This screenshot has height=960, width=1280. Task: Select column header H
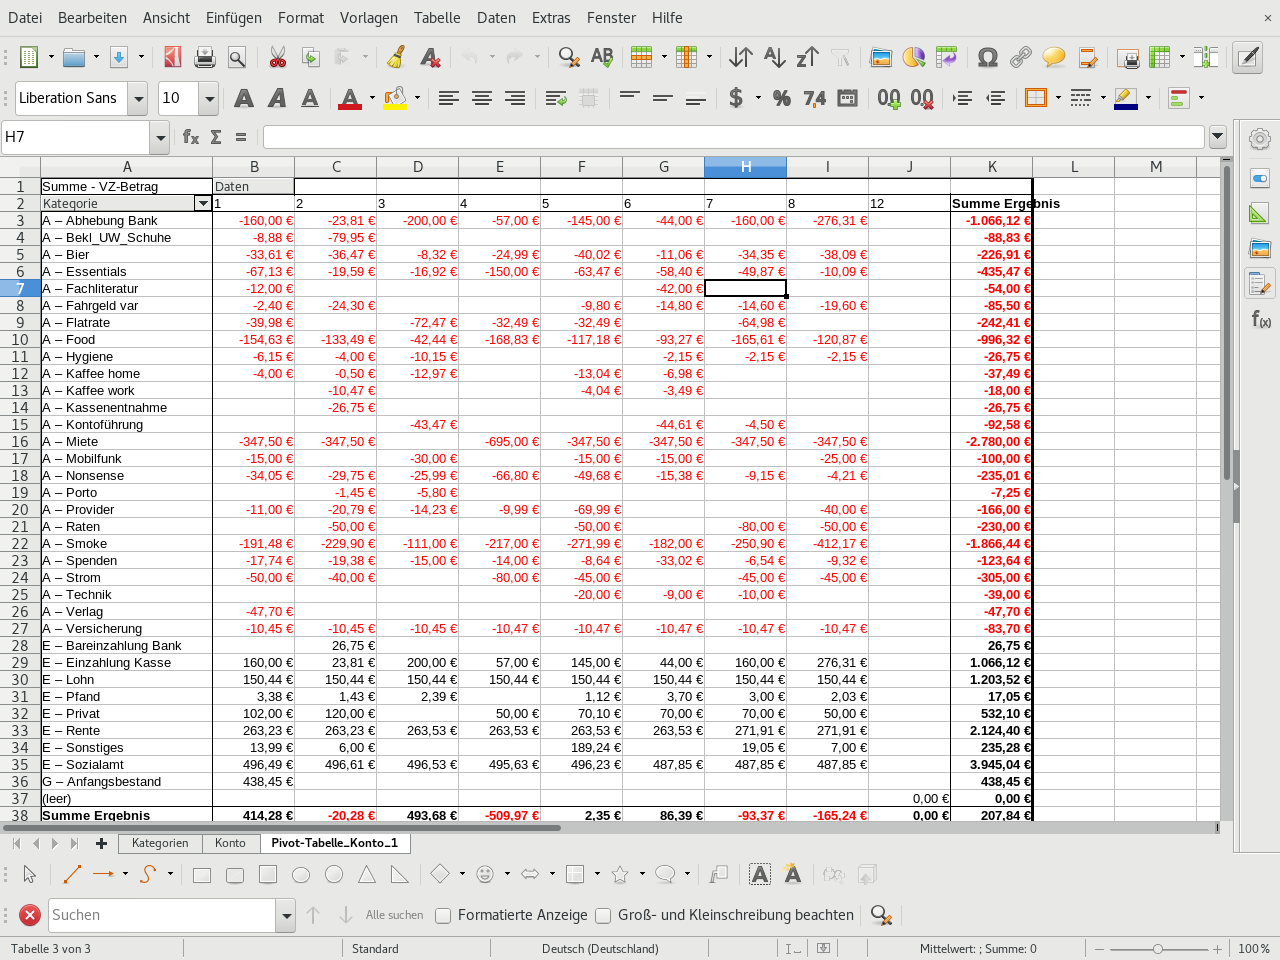[x=745, y=167]
